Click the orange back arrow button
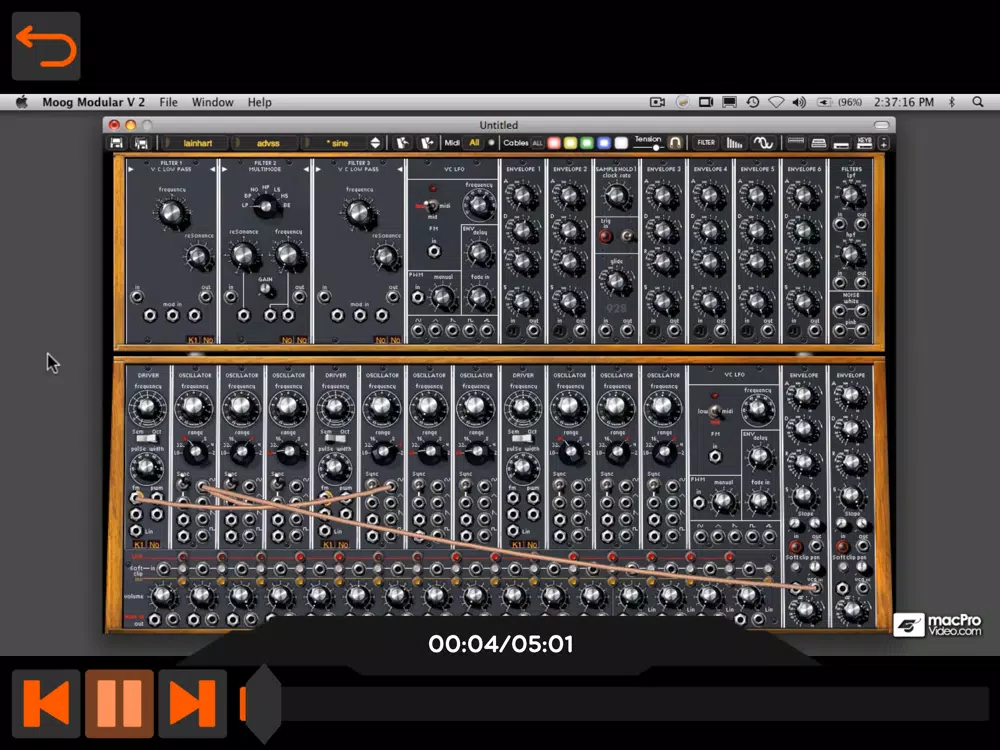 46,46
